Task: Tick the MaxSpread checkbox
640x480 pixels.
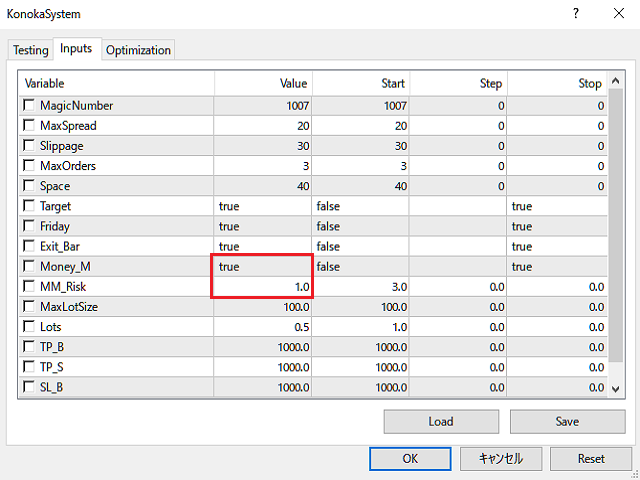Action: (x=29, y=125)
